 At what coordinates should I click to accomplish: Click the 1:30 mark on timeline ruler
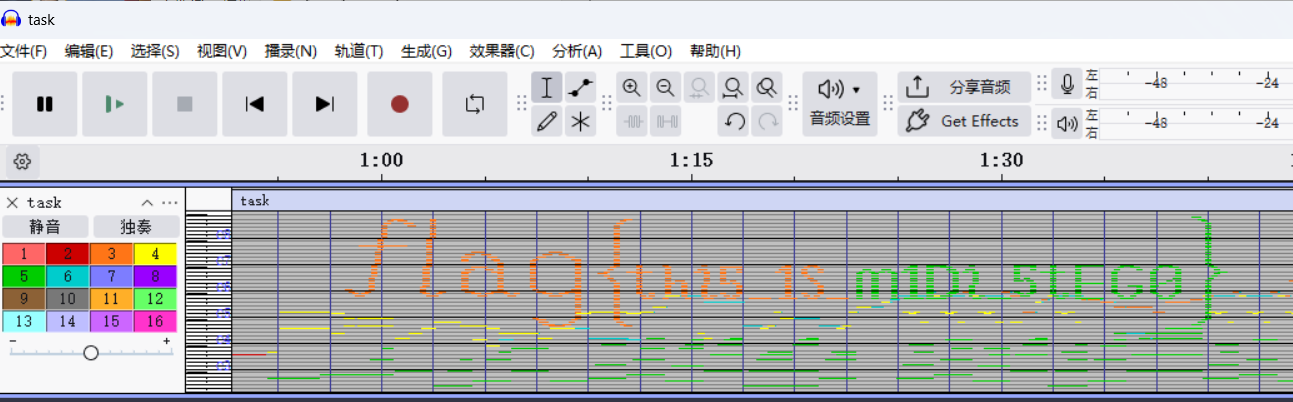[x=1002, y=160]
